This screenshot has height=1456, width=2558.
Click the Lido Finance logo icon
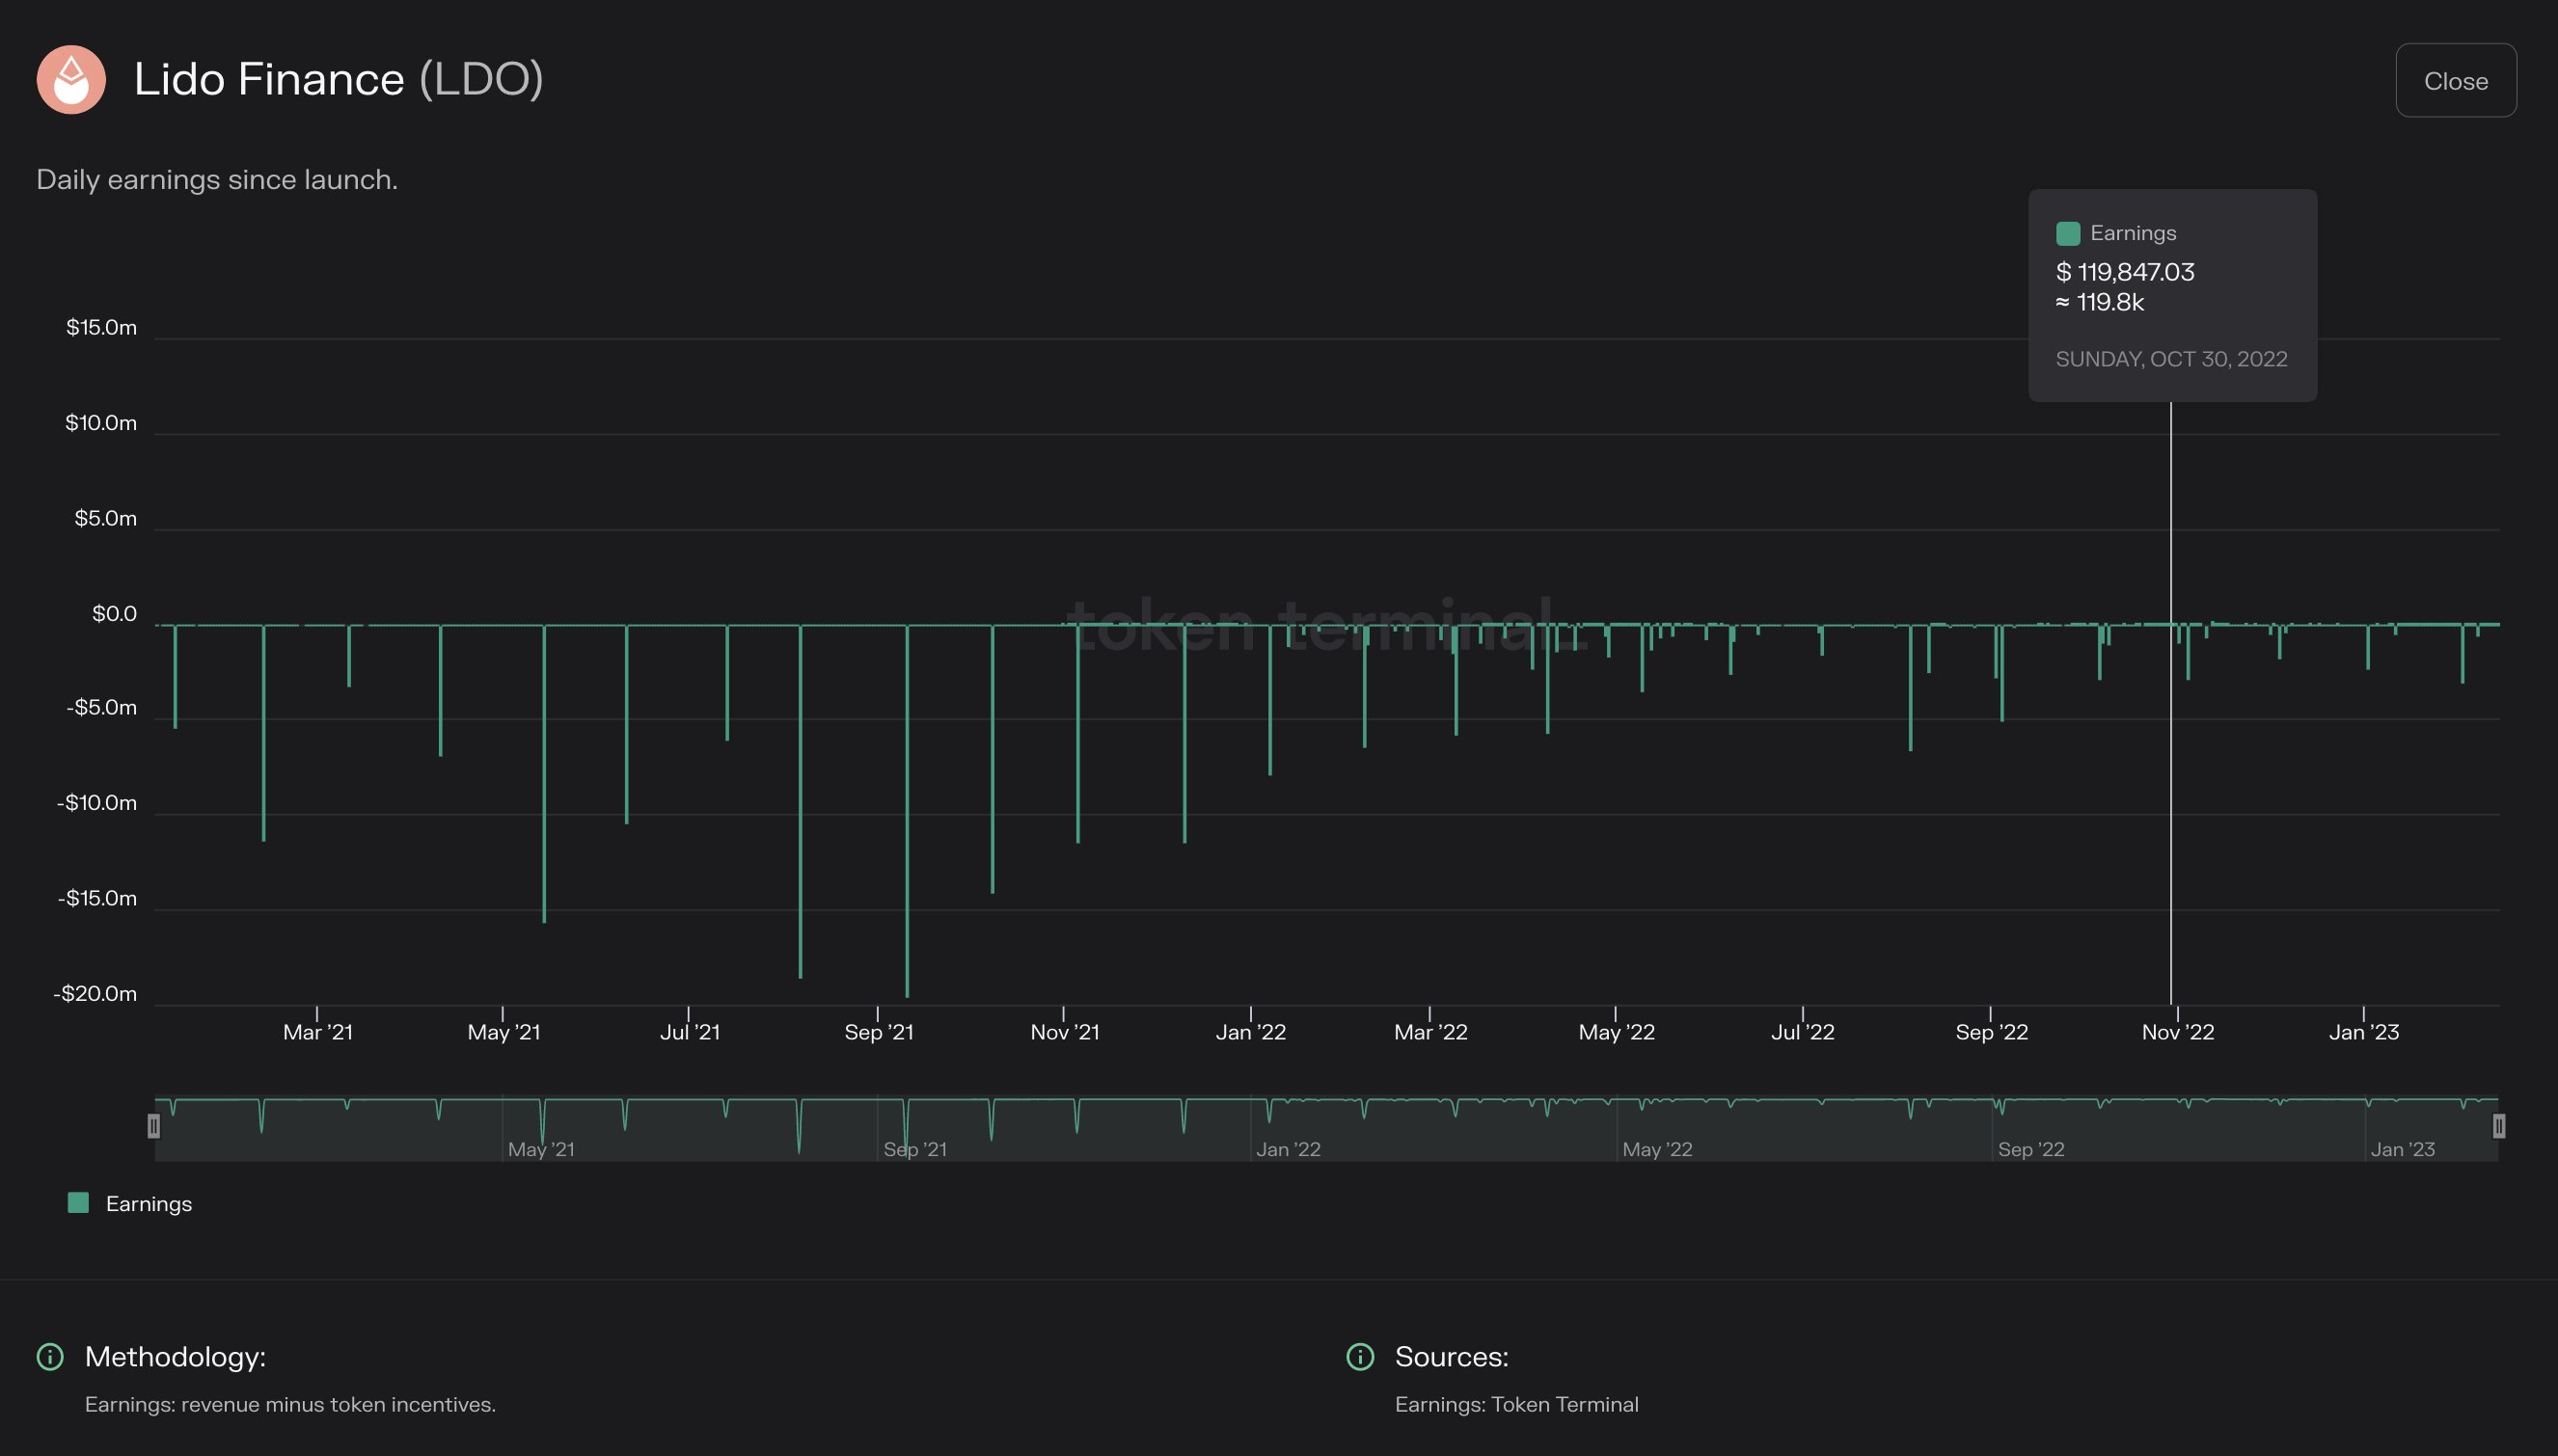coord(70,80)
